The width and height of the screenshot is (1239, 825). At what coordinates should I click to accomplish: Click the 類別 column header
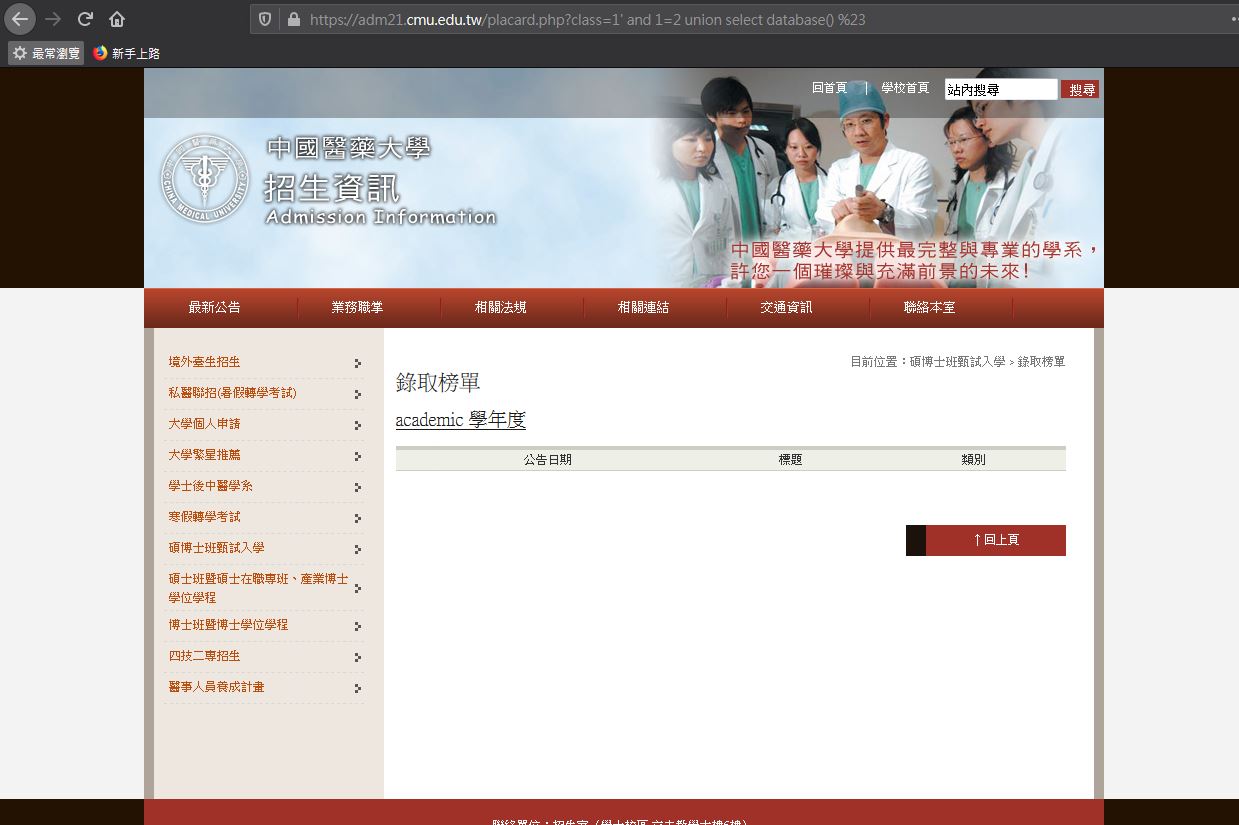[973, 460]
